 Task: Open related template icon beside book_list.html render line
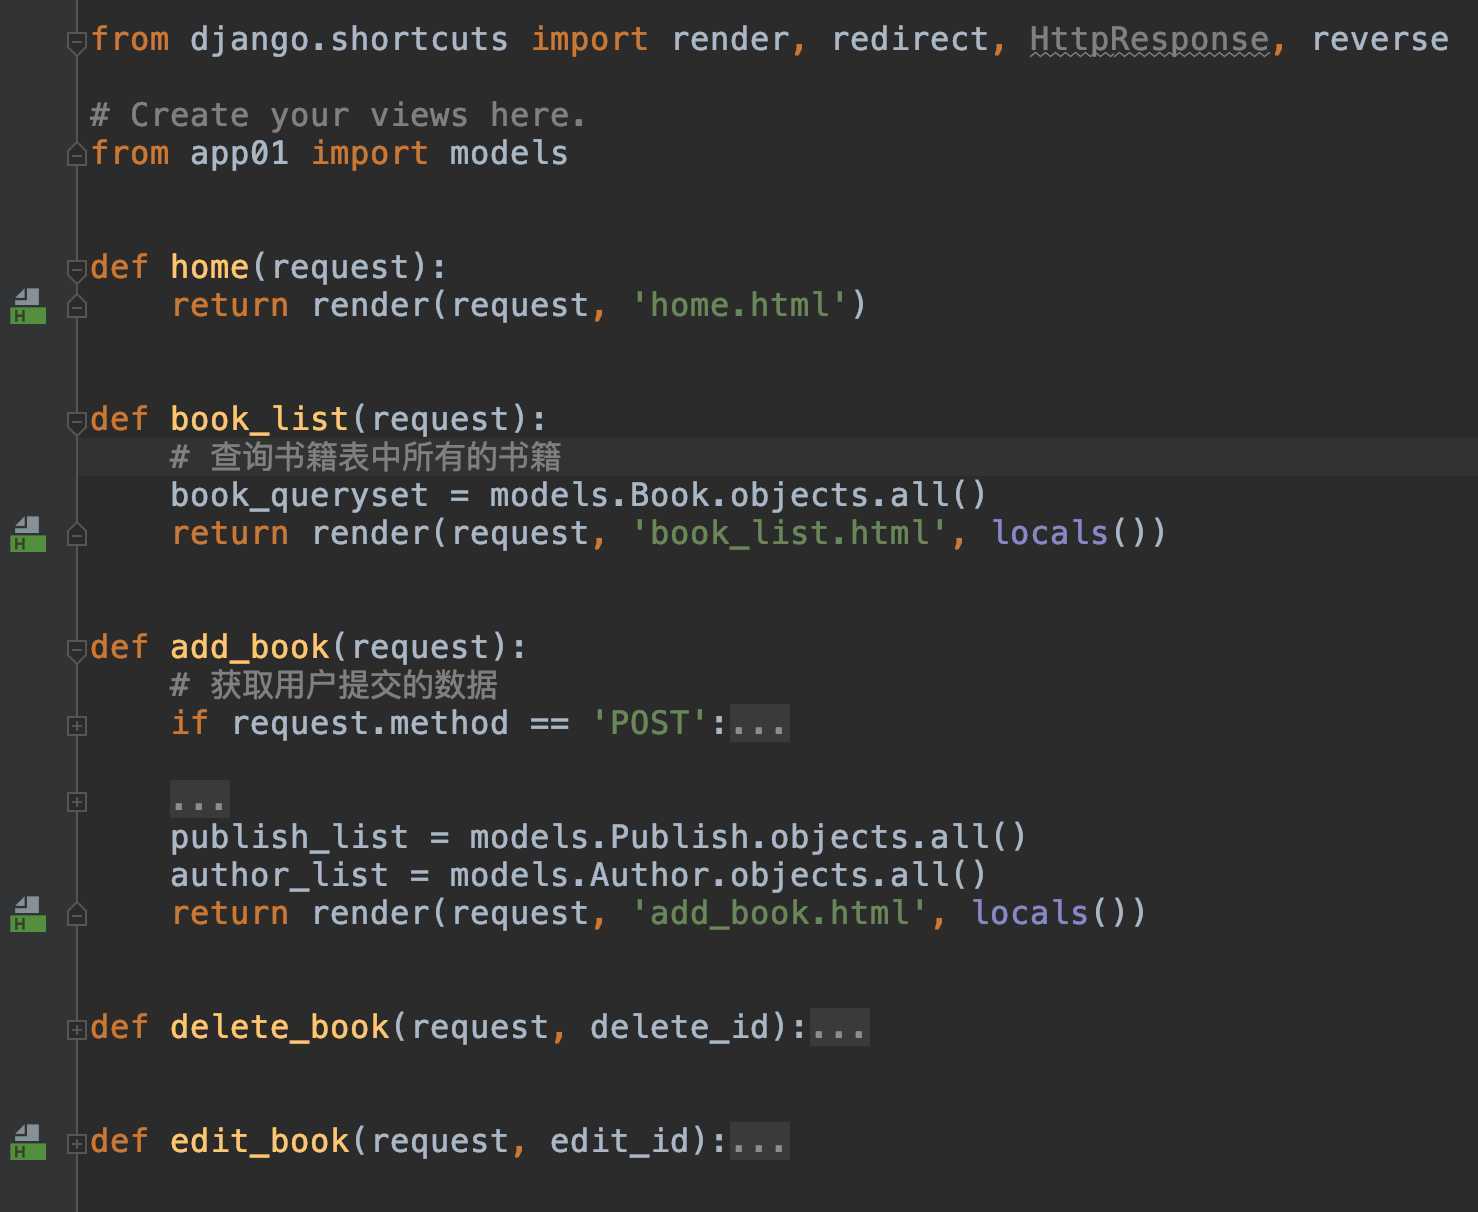click(28, 534)
